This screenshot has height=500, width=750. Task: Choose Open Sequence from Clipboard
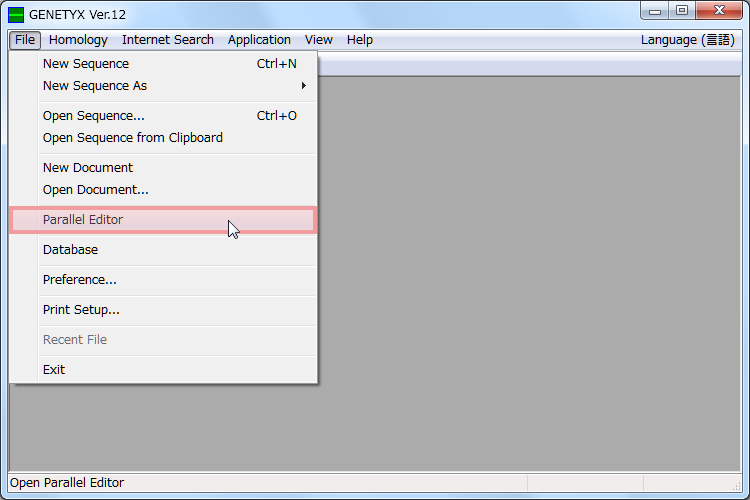click(163, 138)
